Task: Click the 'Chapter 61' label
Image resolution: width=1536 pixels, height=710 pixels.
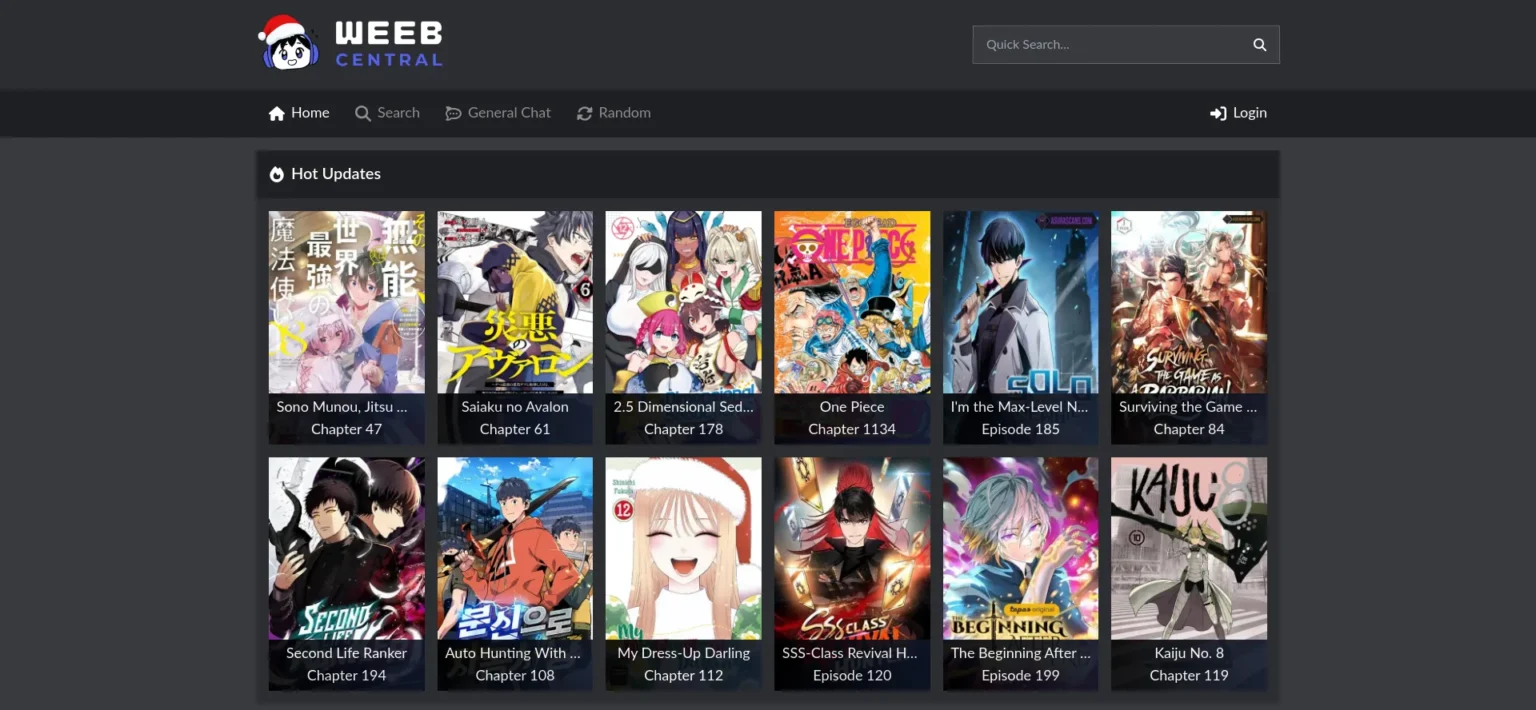Action: [x=515, y=429]
